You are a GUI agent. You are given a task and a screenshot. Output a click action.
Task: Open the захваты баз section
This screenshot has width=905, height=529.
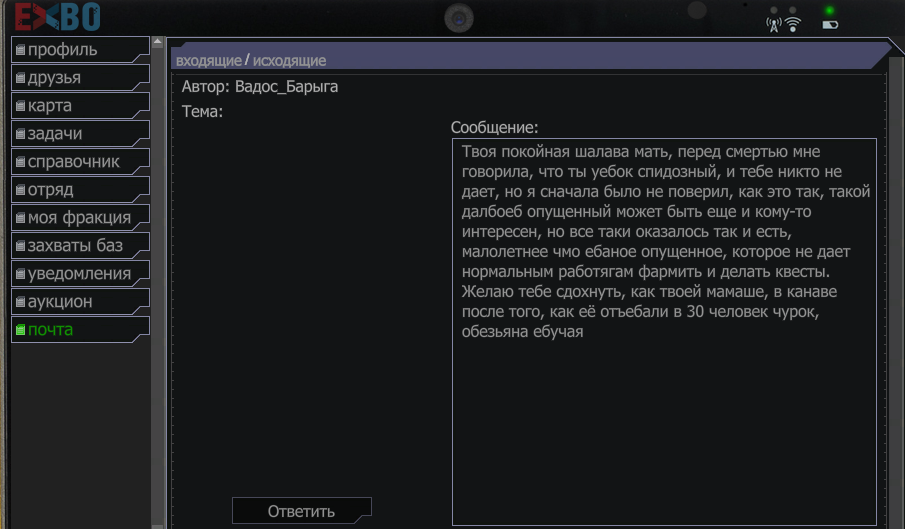pyautogui.click(x=80, y=246)
